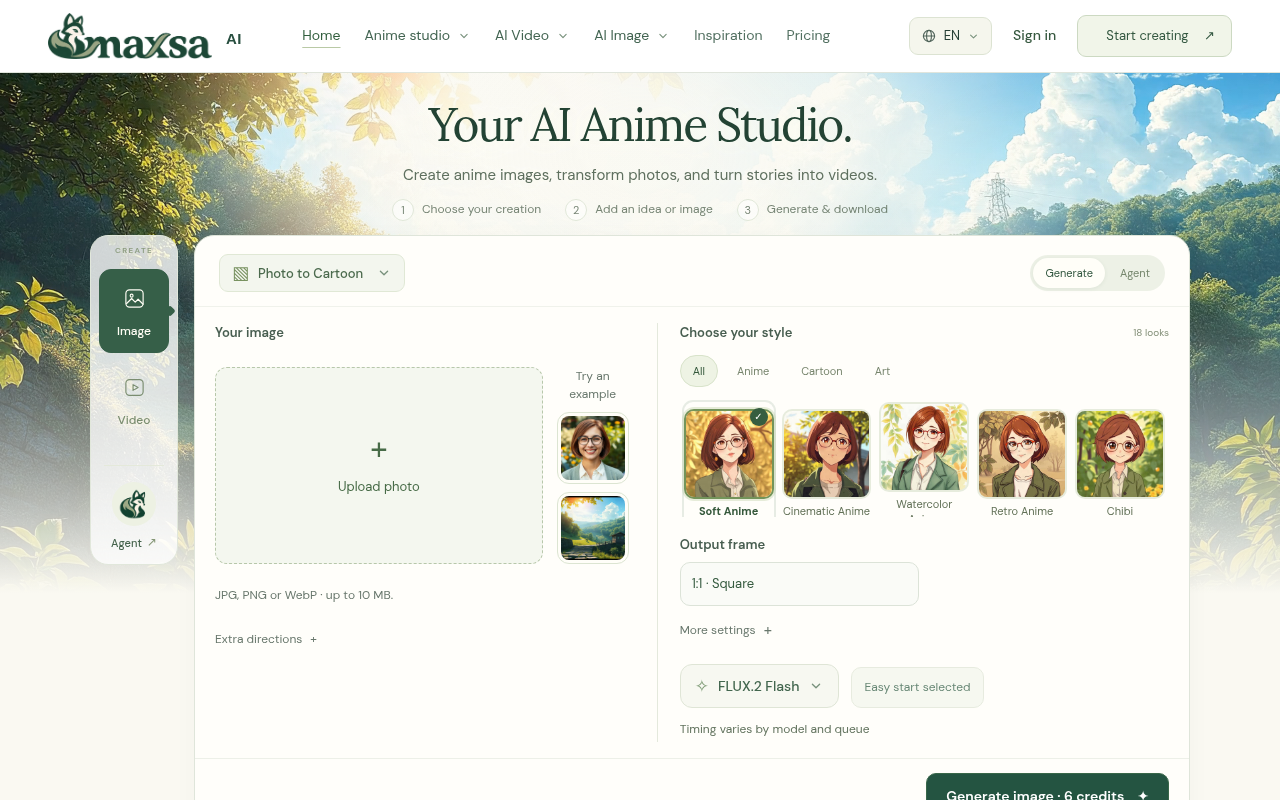
Task: Click the '18 looks' text
Action: pos(1151,333)
